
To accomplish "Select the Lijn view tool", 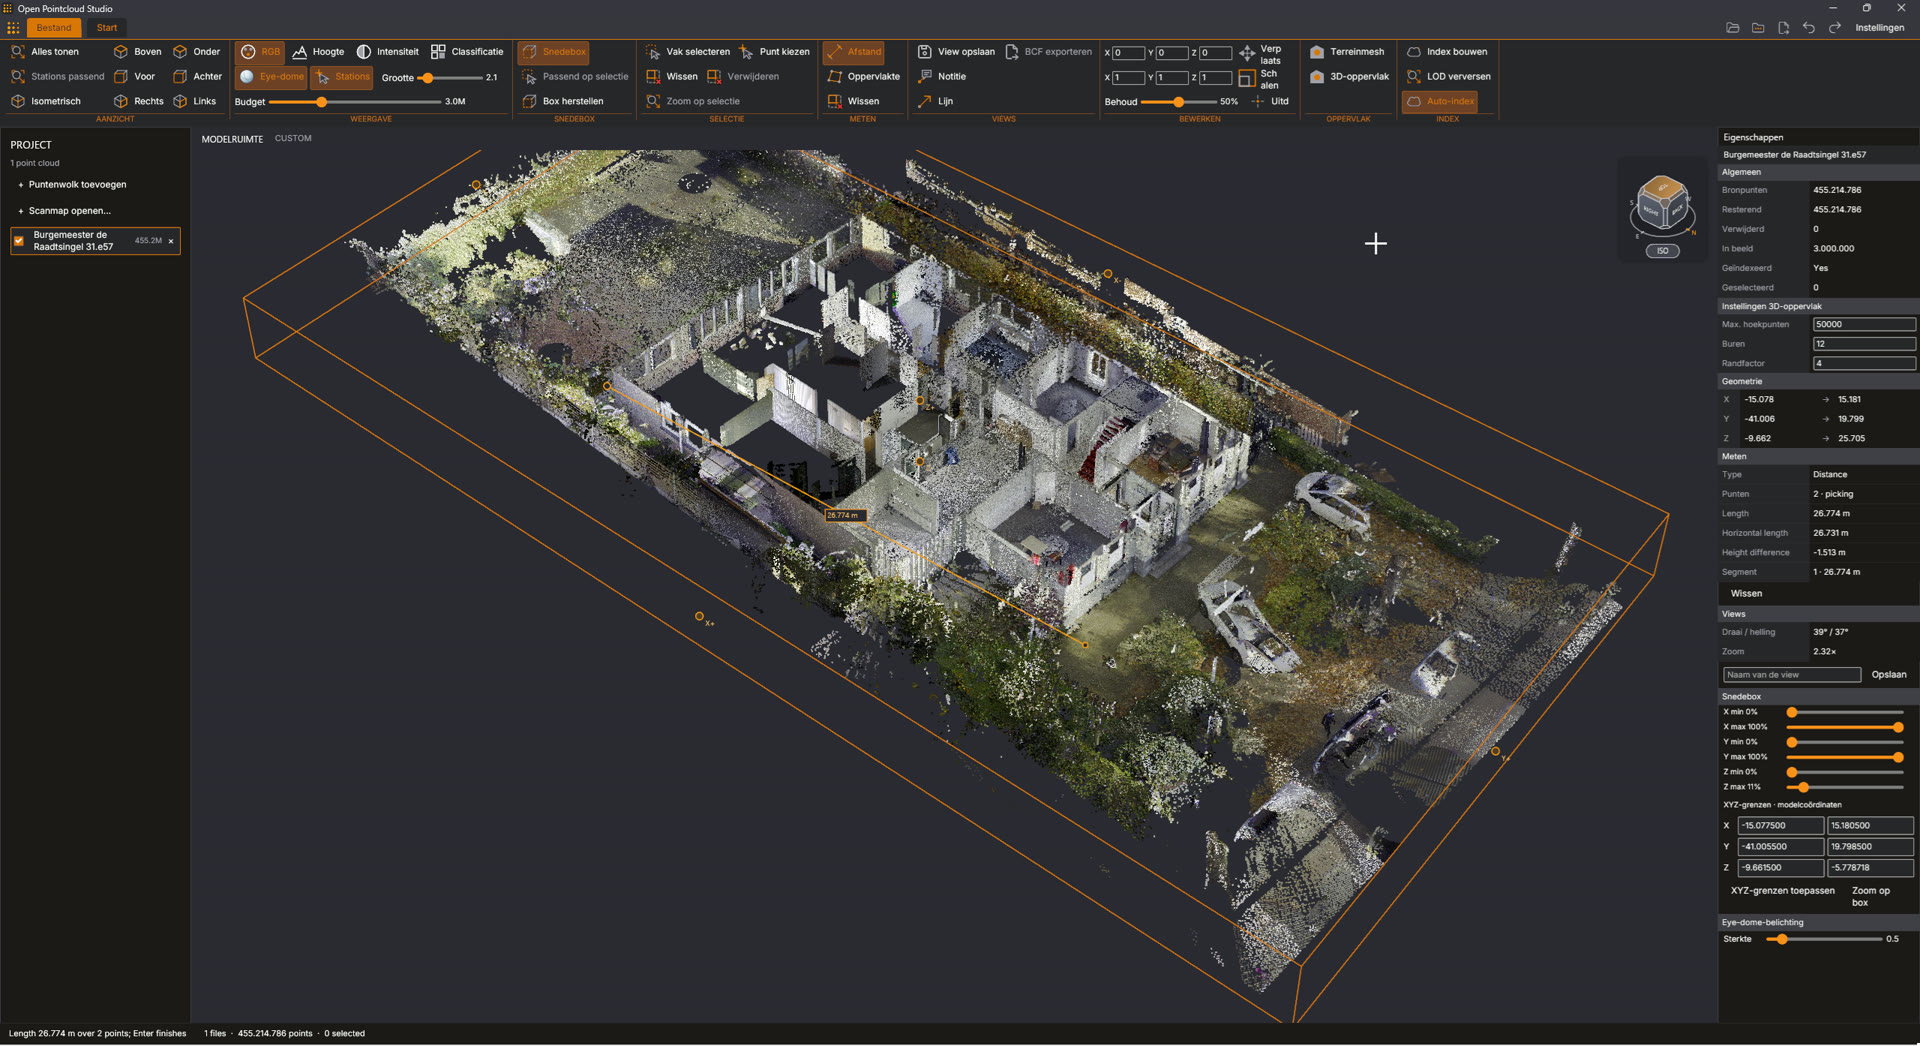I will [x=935, y=101].
